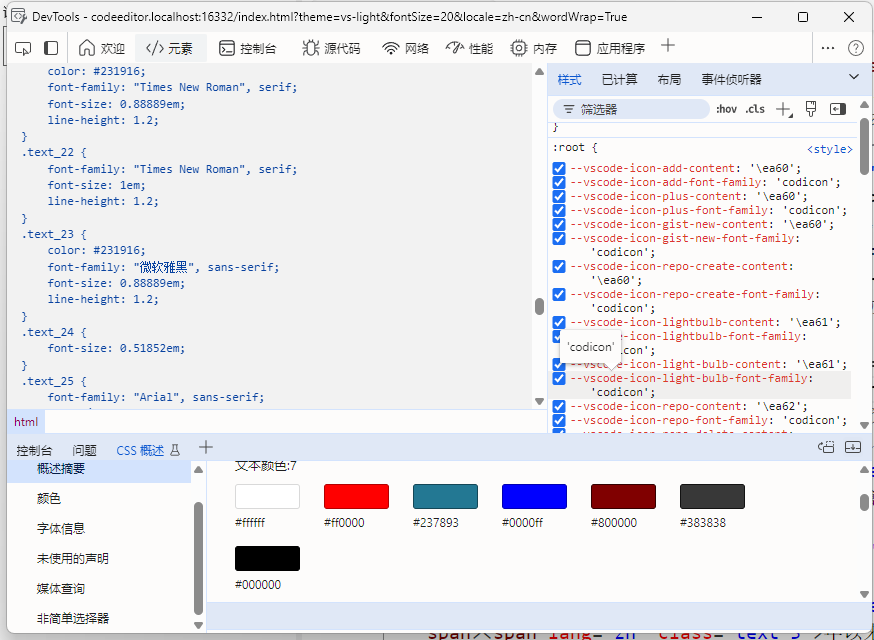
Task: Click the code panel vertical scrollbar thumb
Action: [539, 307]
